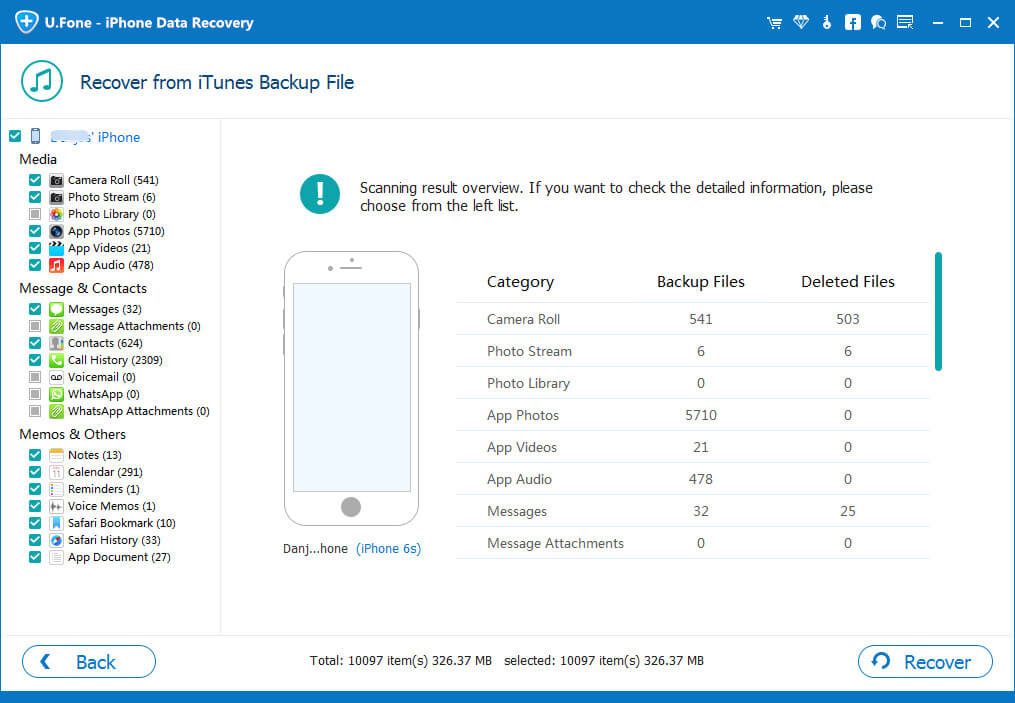
Task: Click the Photo Stream icon
Action: click(x=56, y=197)
